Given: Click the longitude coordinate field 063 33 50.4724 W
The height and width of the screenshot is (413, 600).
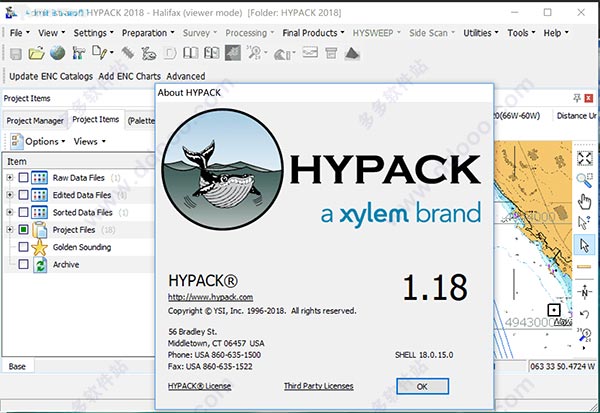Looking at the screenshot, I should pos(562,366).
